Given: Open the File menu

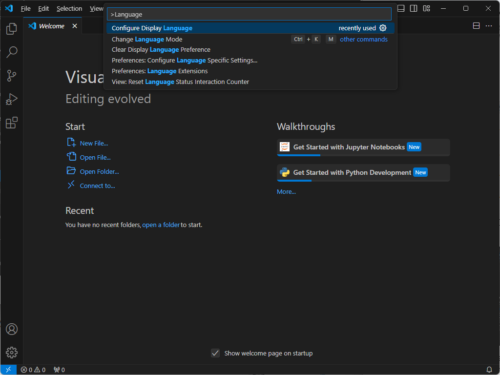Looking at the screenshot, I should (26, 9).
